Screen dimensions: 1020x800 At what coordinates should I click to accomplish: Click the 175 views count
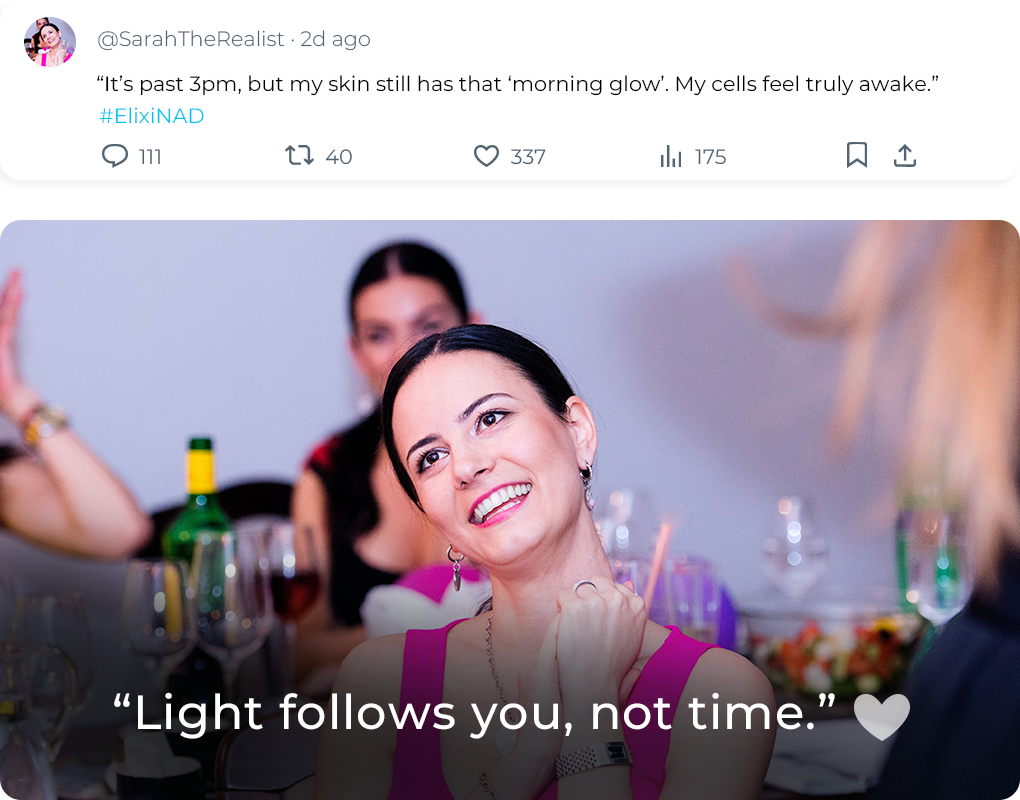point(711,157)
